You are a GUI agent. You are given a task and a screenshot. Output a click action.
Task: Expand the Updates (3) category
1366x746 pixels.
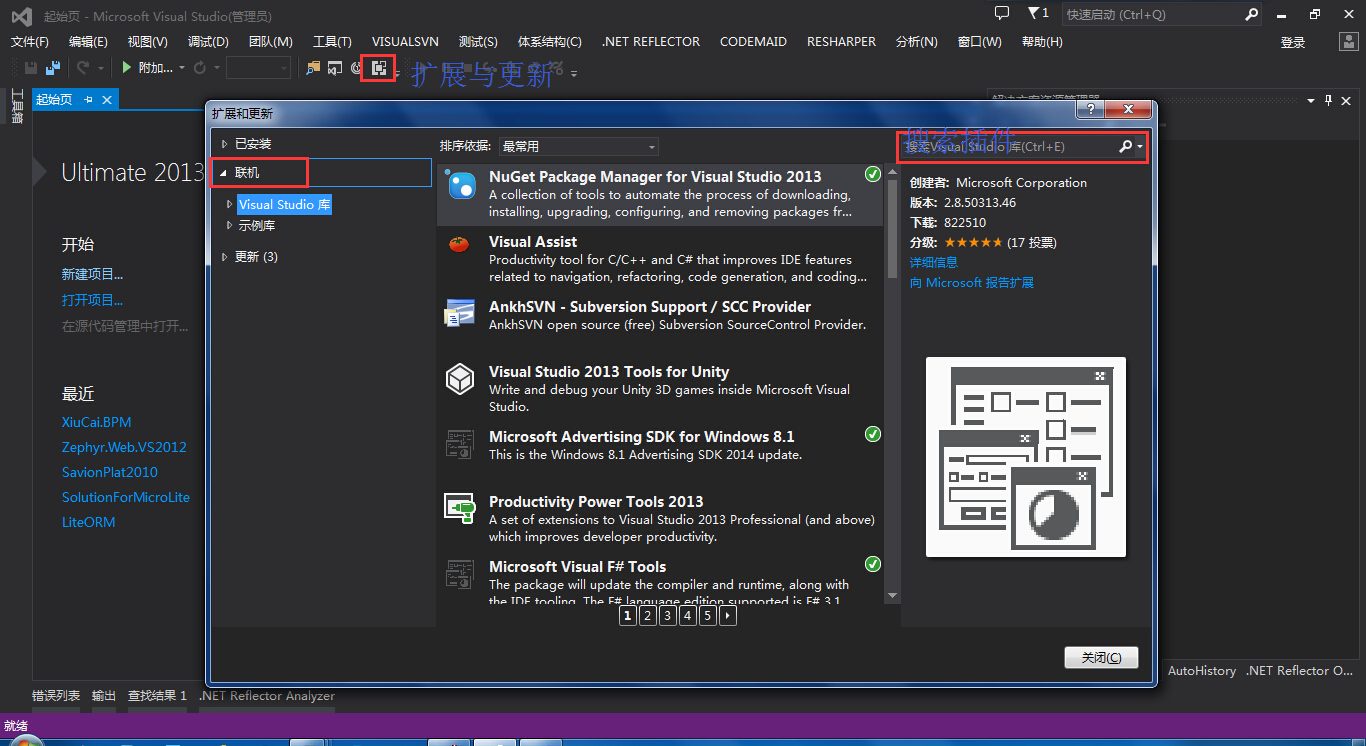(x=225, y=257)
